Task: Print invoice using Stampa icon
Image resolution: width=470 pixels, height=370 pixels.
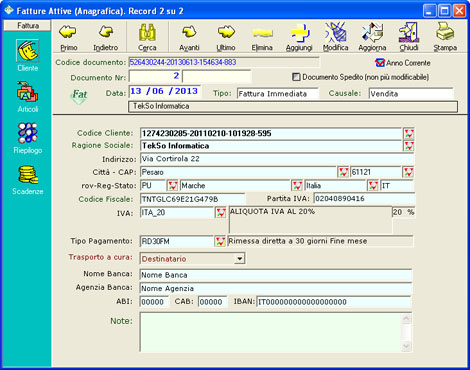Action: click(445, 37)
